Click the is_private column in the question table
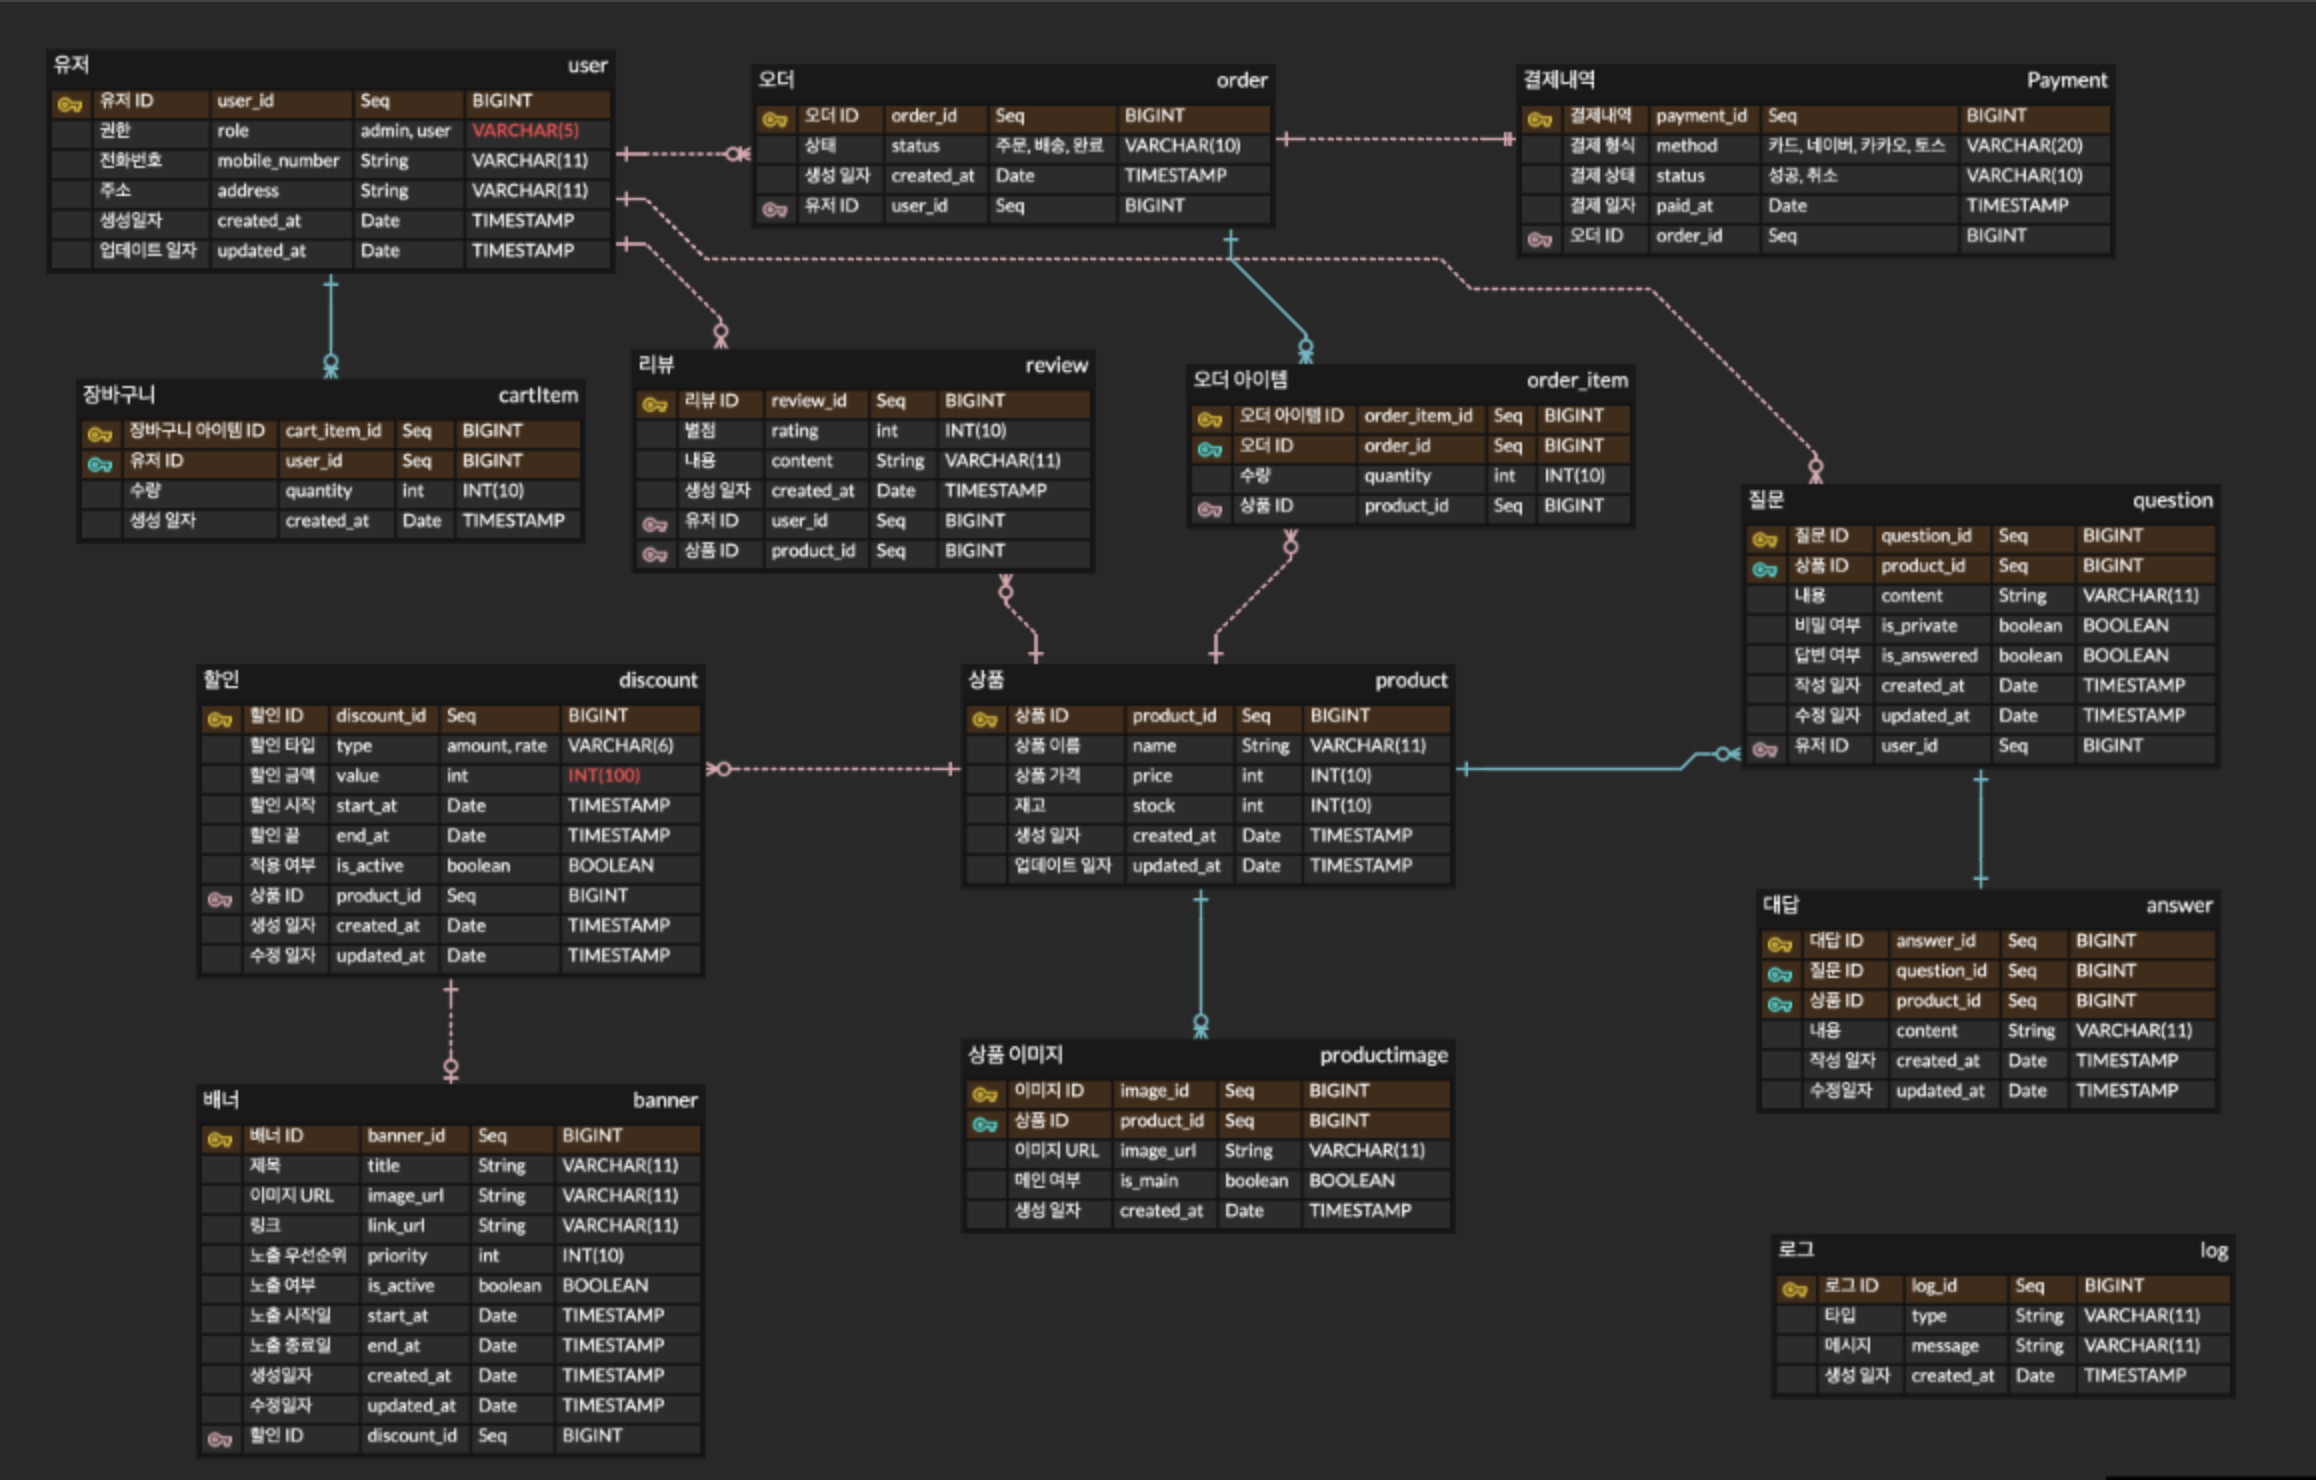 pyautogui.click(x=1918, y=626)
